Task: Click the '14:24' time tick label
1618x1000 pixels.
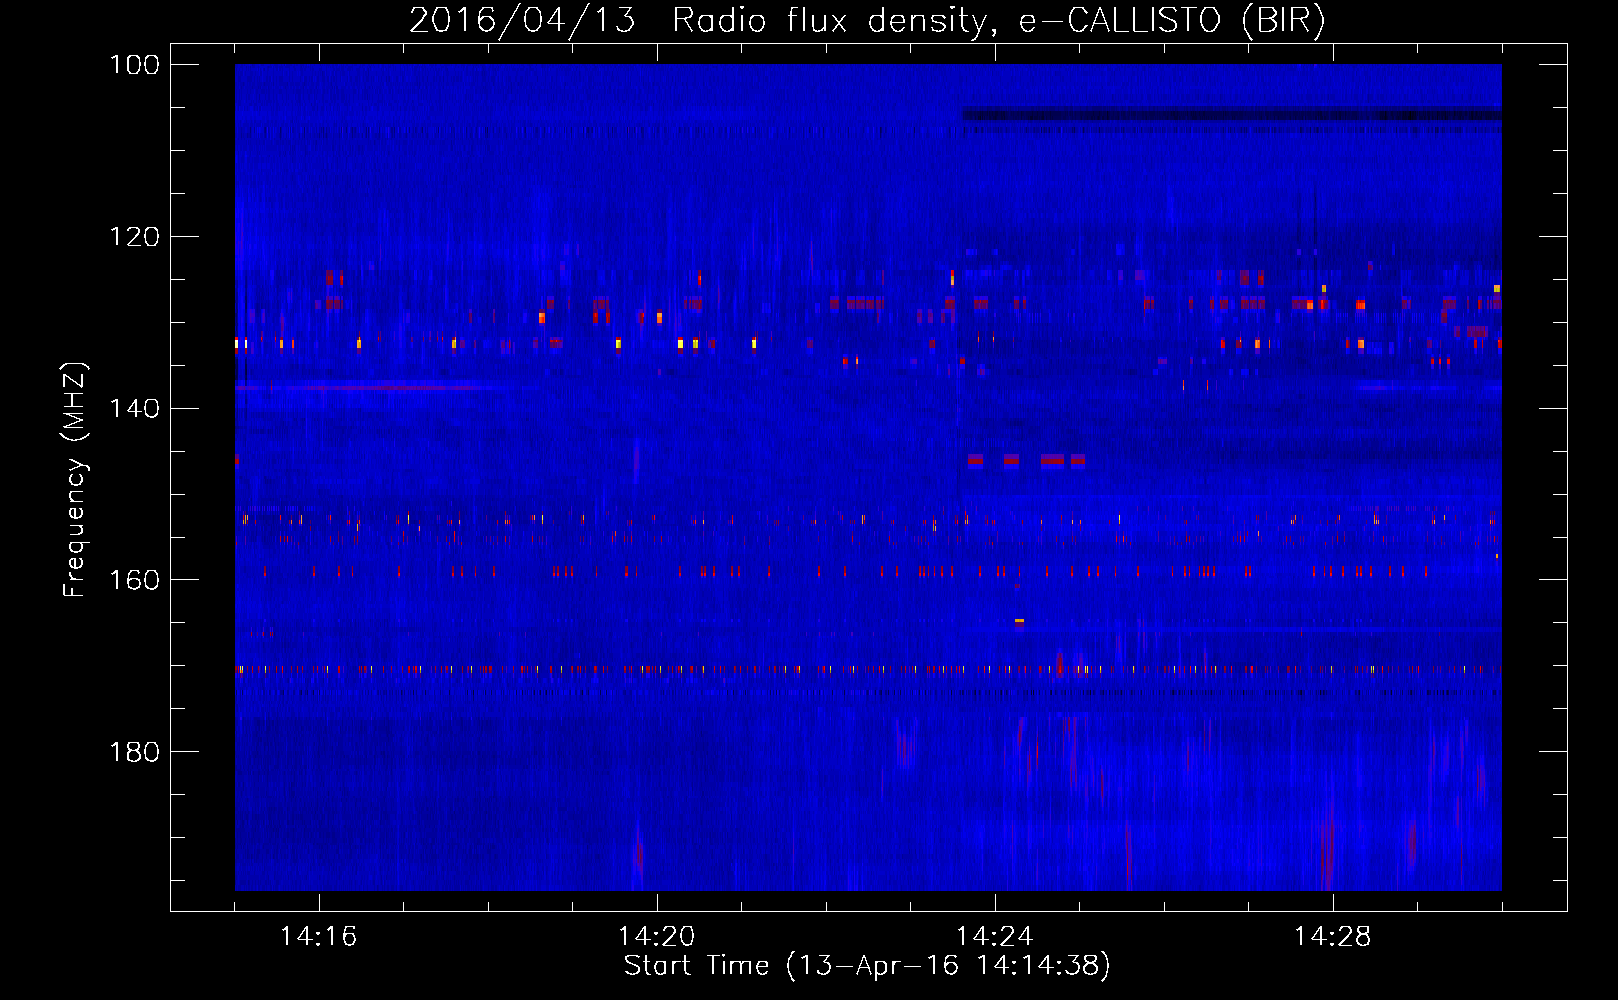Action: 994,936
